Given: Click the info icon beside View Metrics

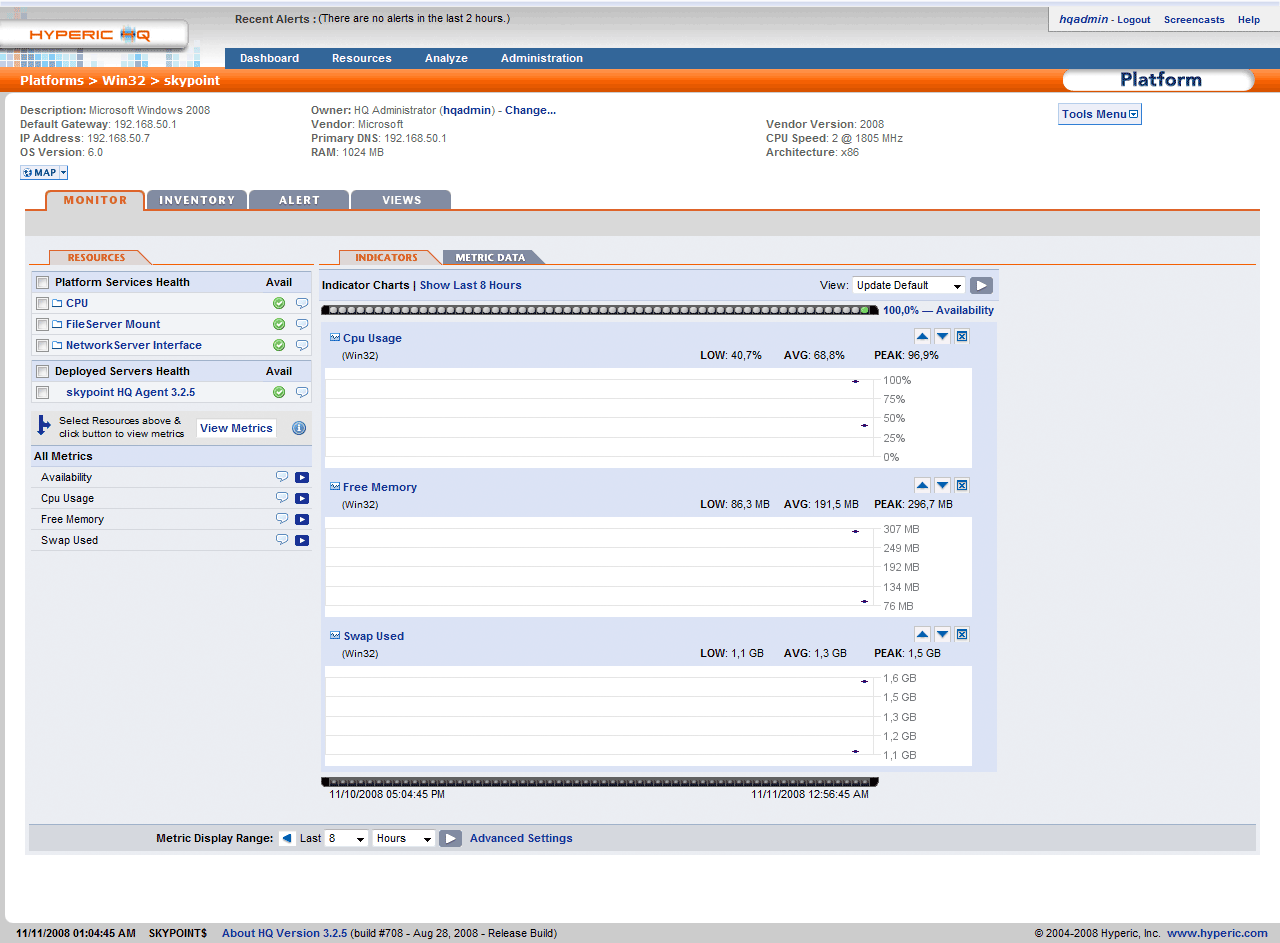Looking at the screenshot, I should (299, 428).
